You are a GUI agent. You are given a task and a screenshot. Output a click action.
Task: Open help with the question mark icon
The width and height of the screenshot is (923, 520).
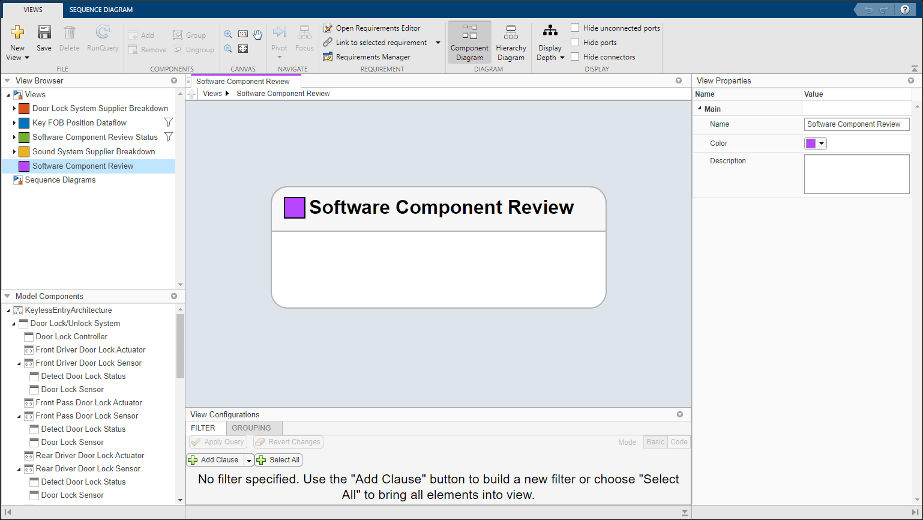point(905,9)
